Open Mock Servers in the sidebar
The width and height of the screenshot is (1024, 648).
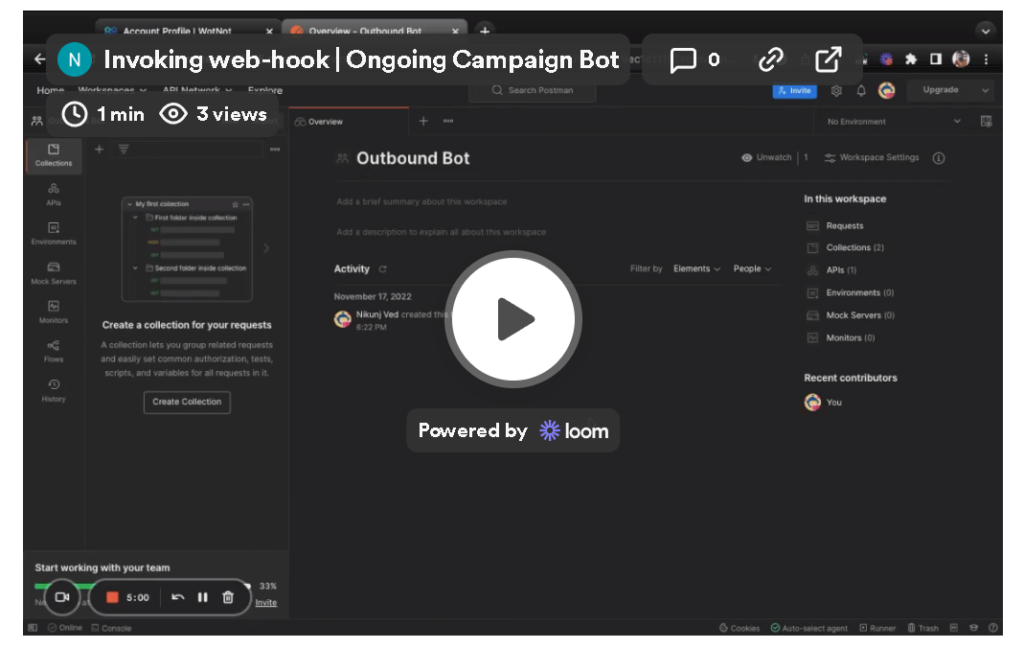(x=54, y=273)
